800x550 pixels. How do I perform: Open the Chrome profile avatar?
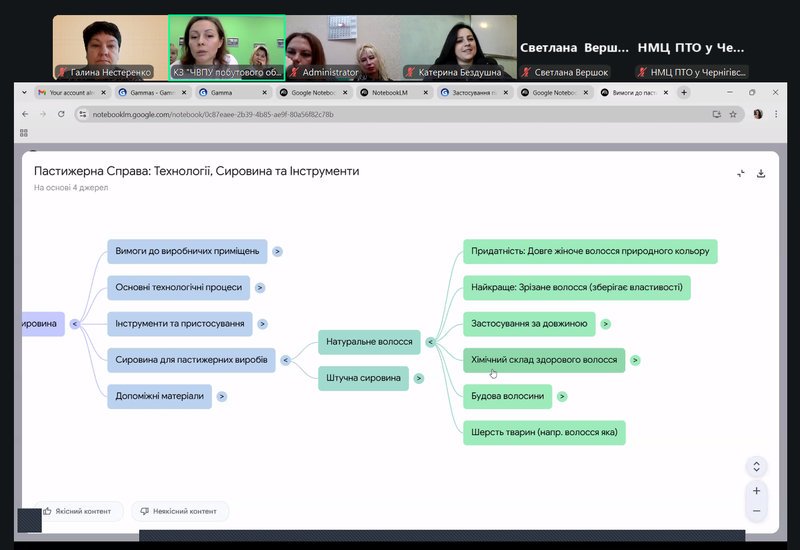pos(758,114)
